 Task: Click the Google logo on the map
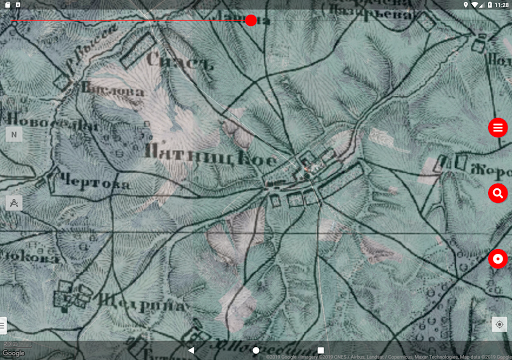click(13, 353)
